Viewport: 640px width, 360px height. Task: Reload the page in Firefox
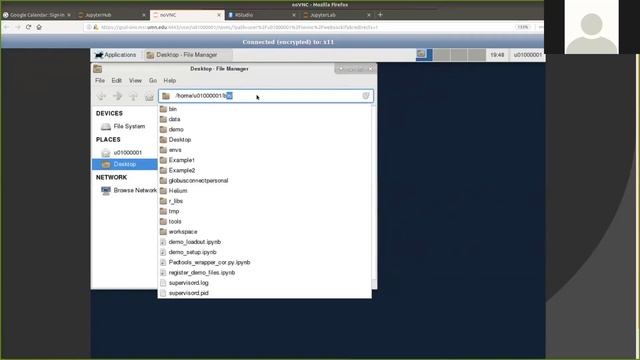(x=28, y=27)
